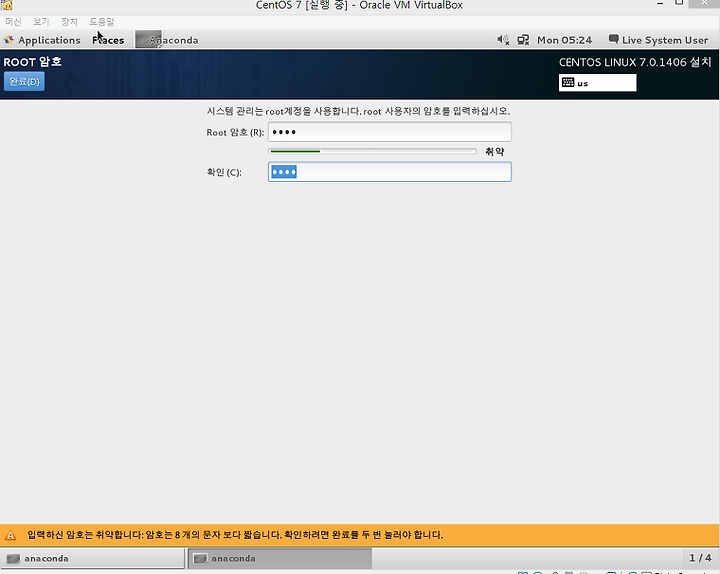This screenshot has height=574, width=720.
Task: Click the Anaconda window button in top panel
Action: pyautogui.click(x=168, y=40)
